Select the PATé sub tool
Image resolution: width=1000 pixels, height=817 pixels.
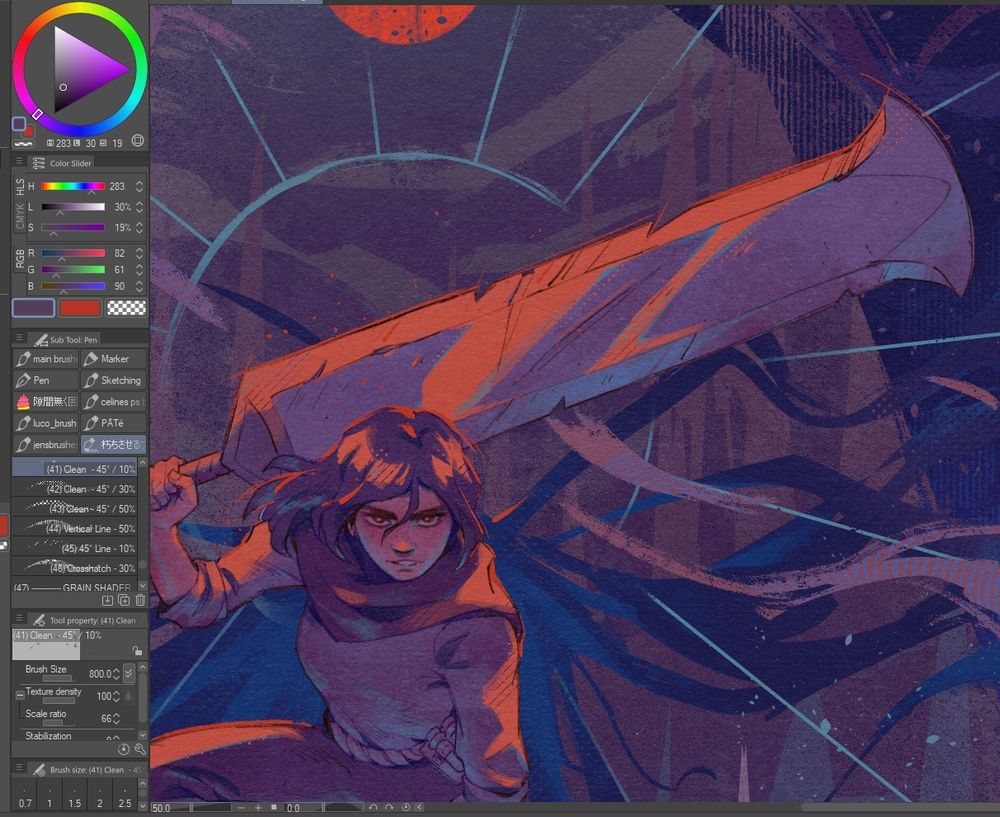[x=113, y=423]
